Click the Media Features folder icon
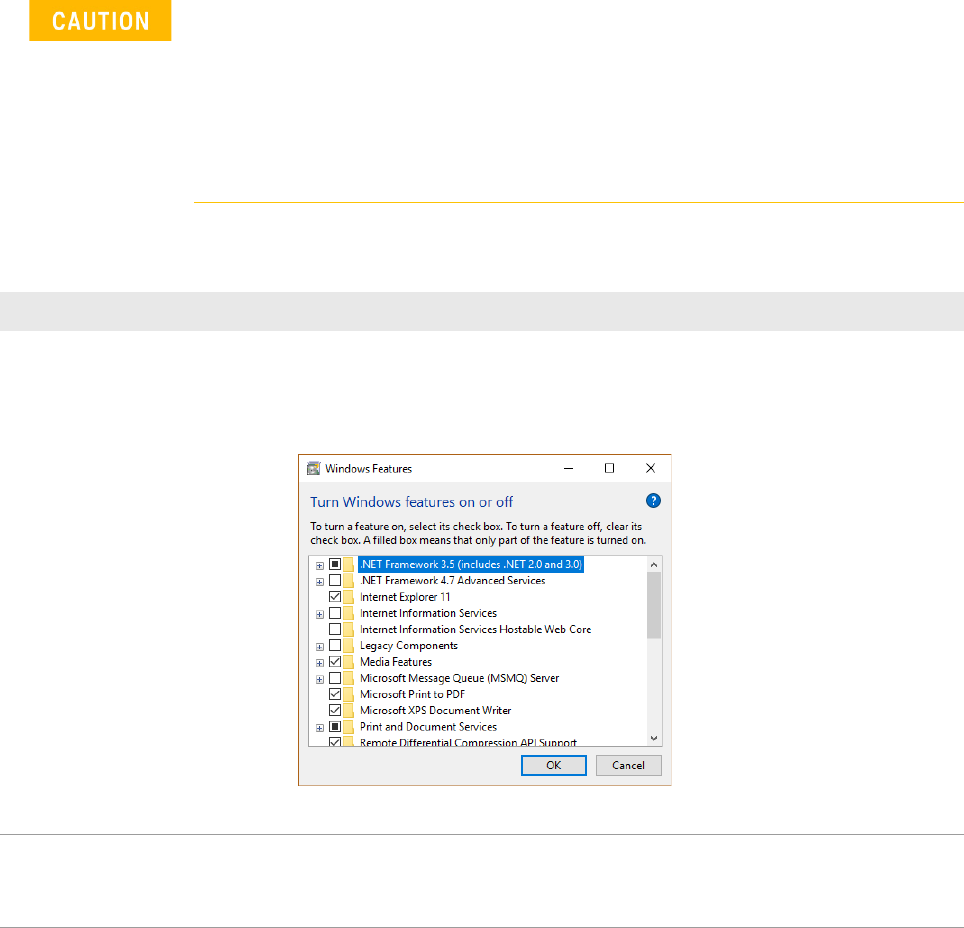The height and width of the screenshot is (928, 964). coord(349,662)
